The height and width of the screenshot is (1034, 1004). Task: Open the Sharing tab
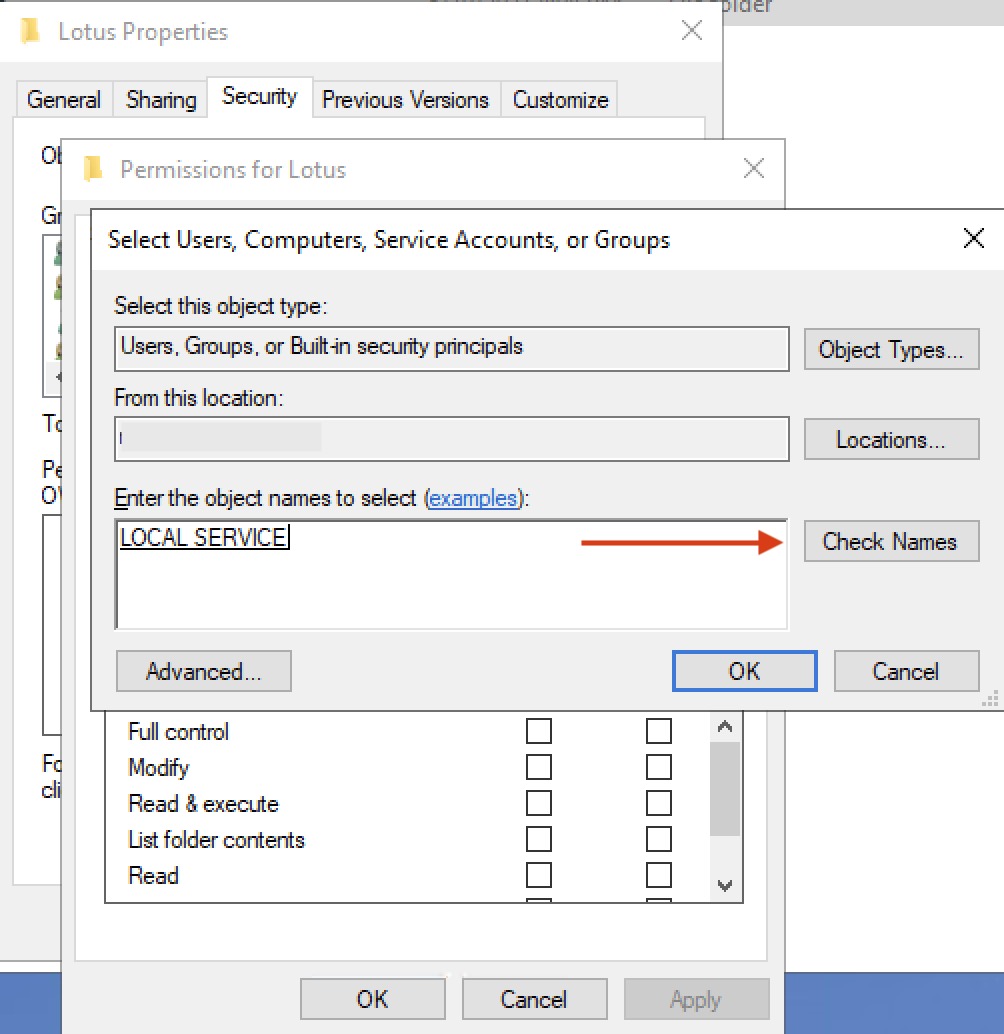(160, 99)
